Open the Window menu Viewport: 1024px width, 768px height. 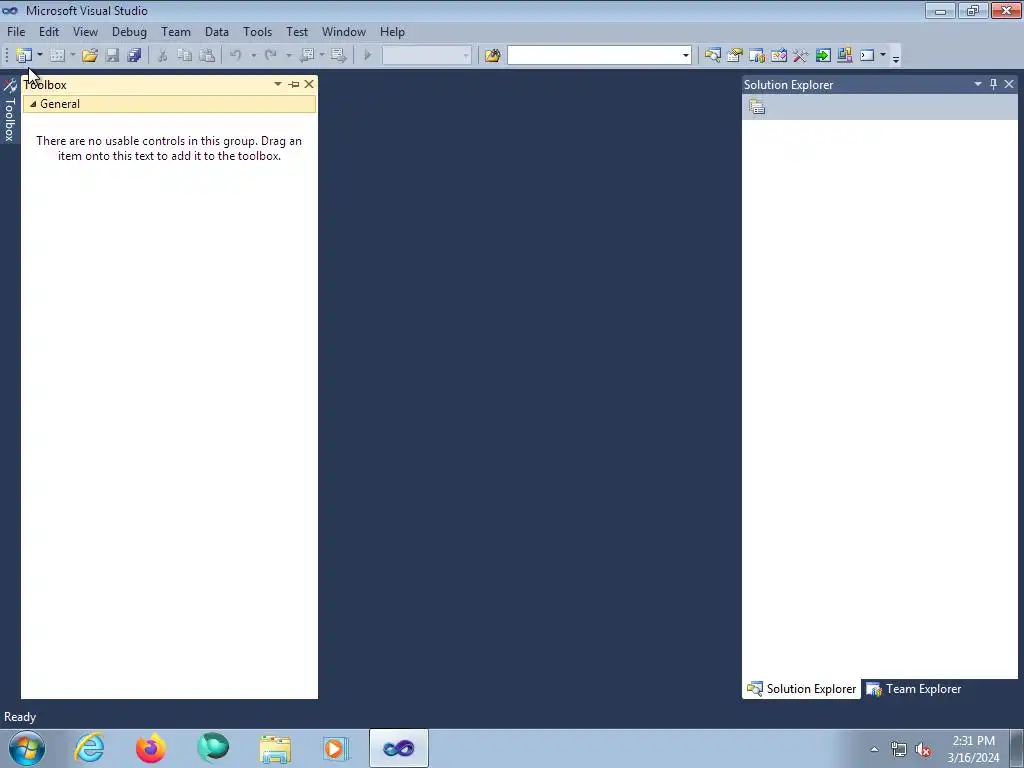click(344, 31)
